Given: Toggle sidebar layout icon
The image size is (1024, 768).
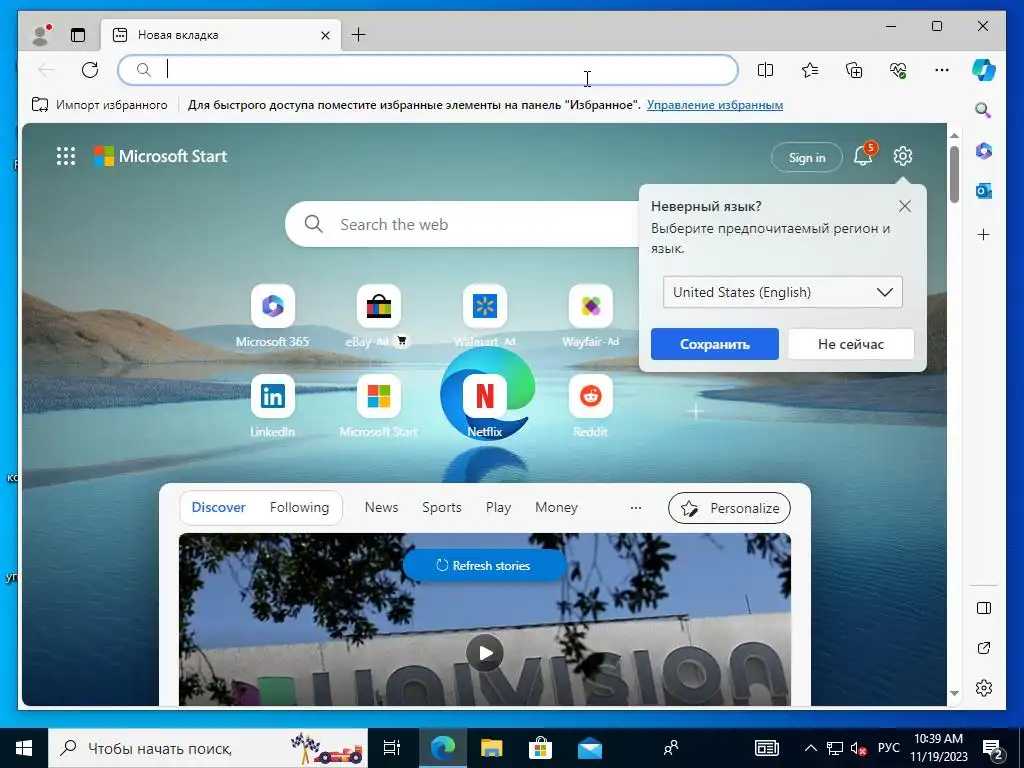Looking at the screenshot, I should (984, 608).
